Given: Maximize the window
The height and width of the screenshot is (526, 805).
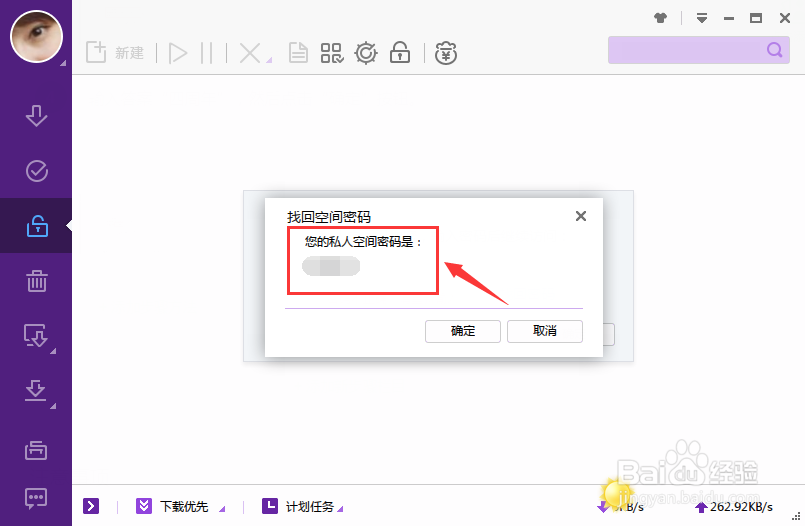Looking at the screenshot, I should (x=756, y=18).
